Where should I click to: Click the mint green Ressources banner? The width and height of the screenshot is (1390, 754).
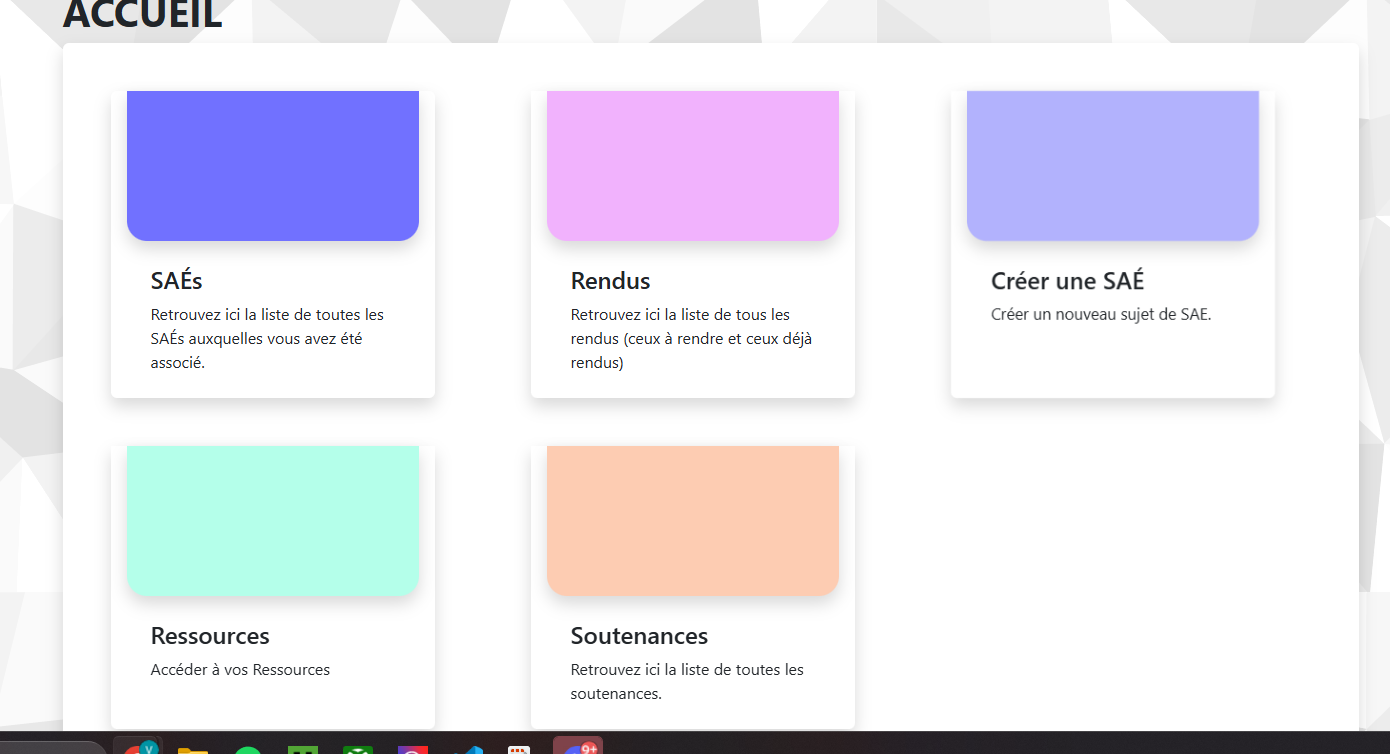coord(272,520)
